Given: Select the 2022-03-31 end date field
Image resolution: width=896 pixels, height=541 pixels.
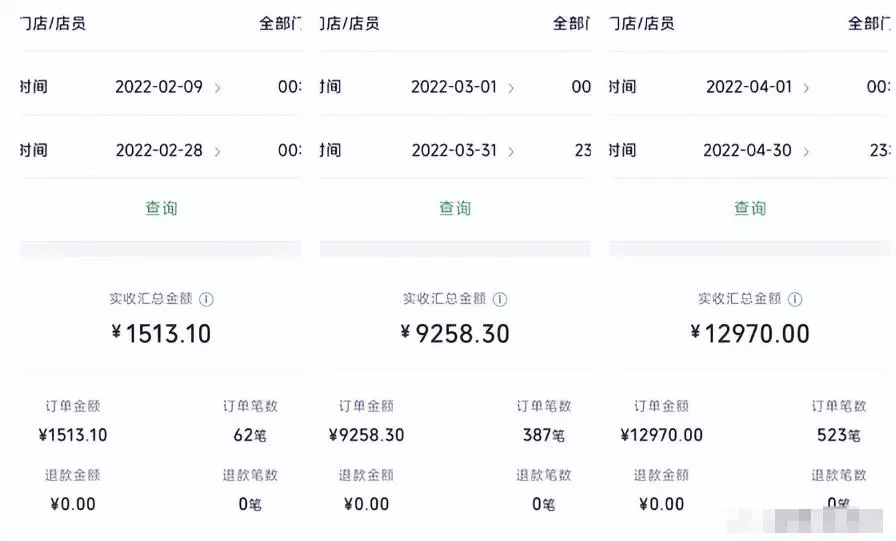Looking at the screenshot, I should (453, 151).
